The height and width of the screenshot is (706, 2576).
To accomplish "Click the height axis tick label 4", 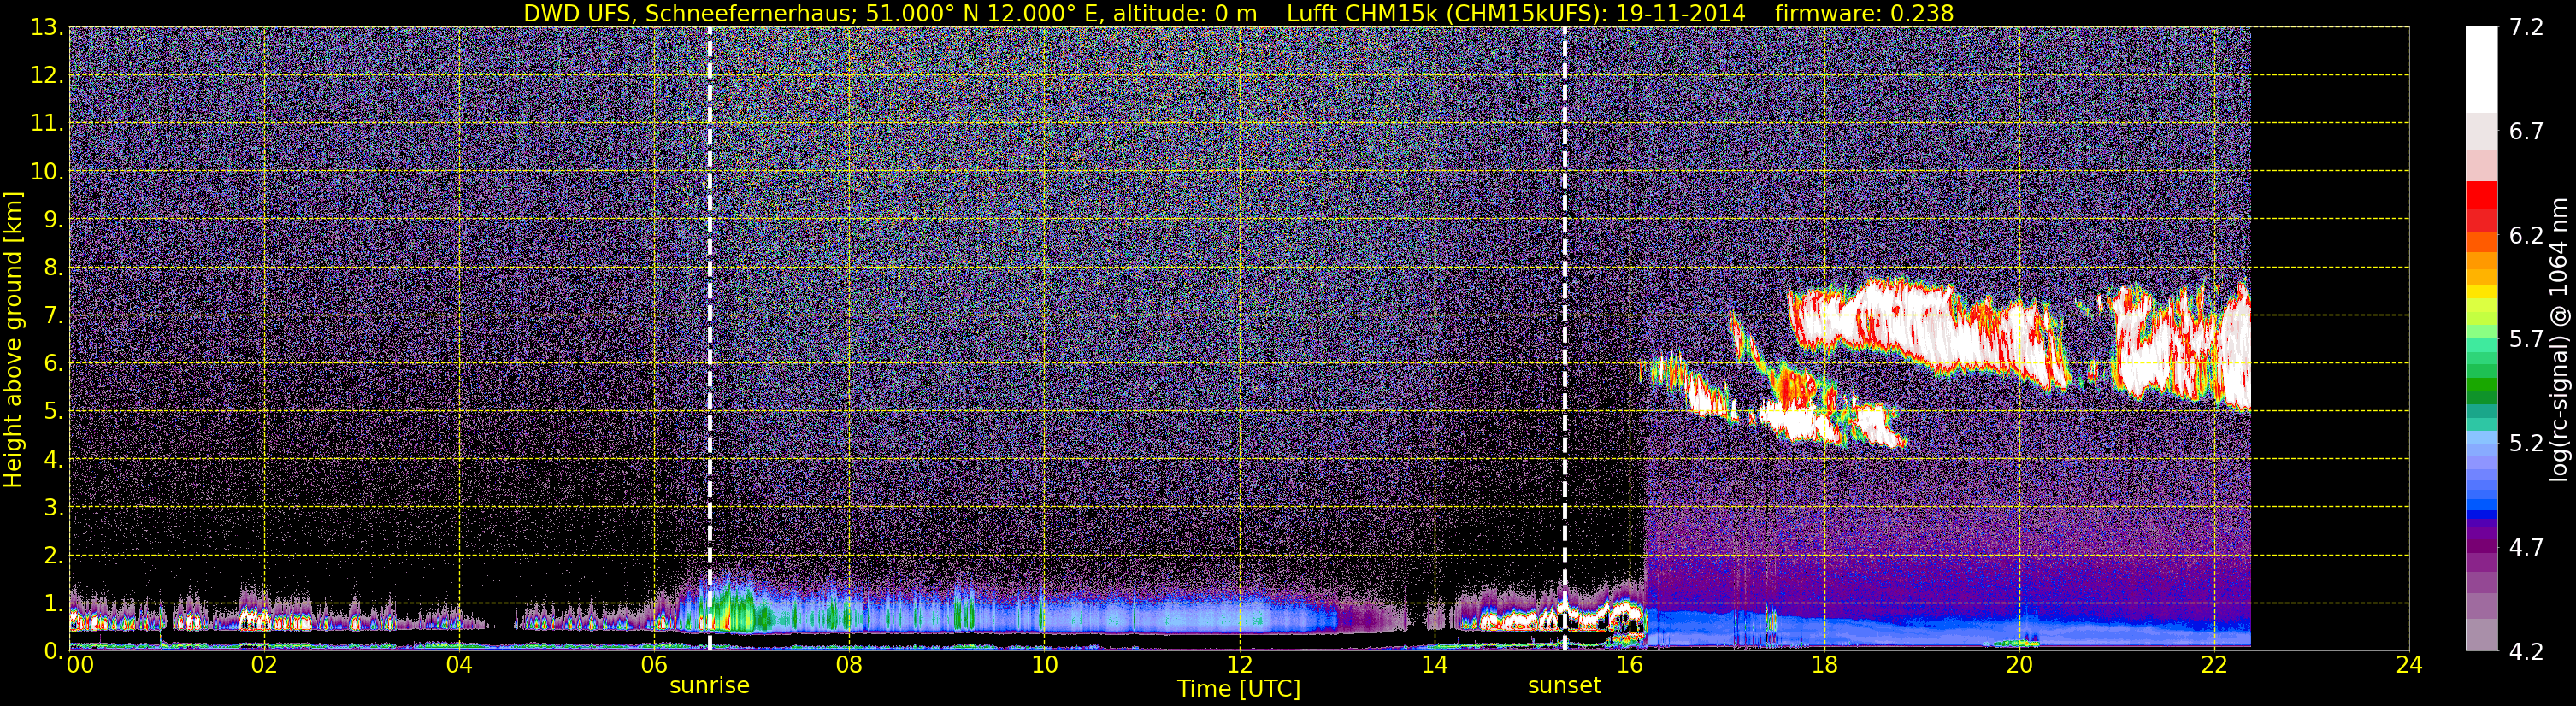I will coord(53,460).
